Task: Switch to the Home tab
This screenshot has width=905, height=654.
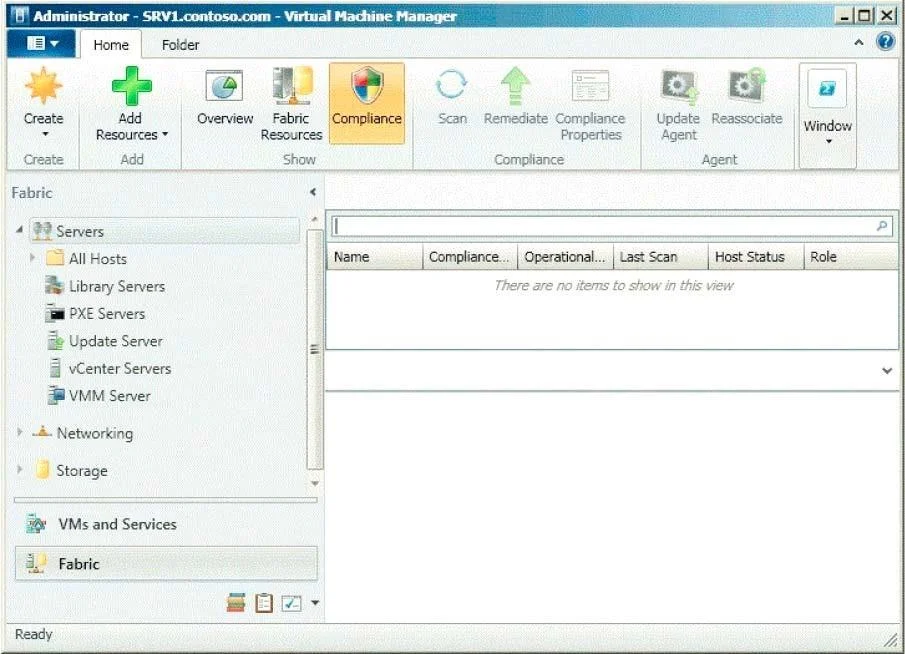Action: point(111,44)
